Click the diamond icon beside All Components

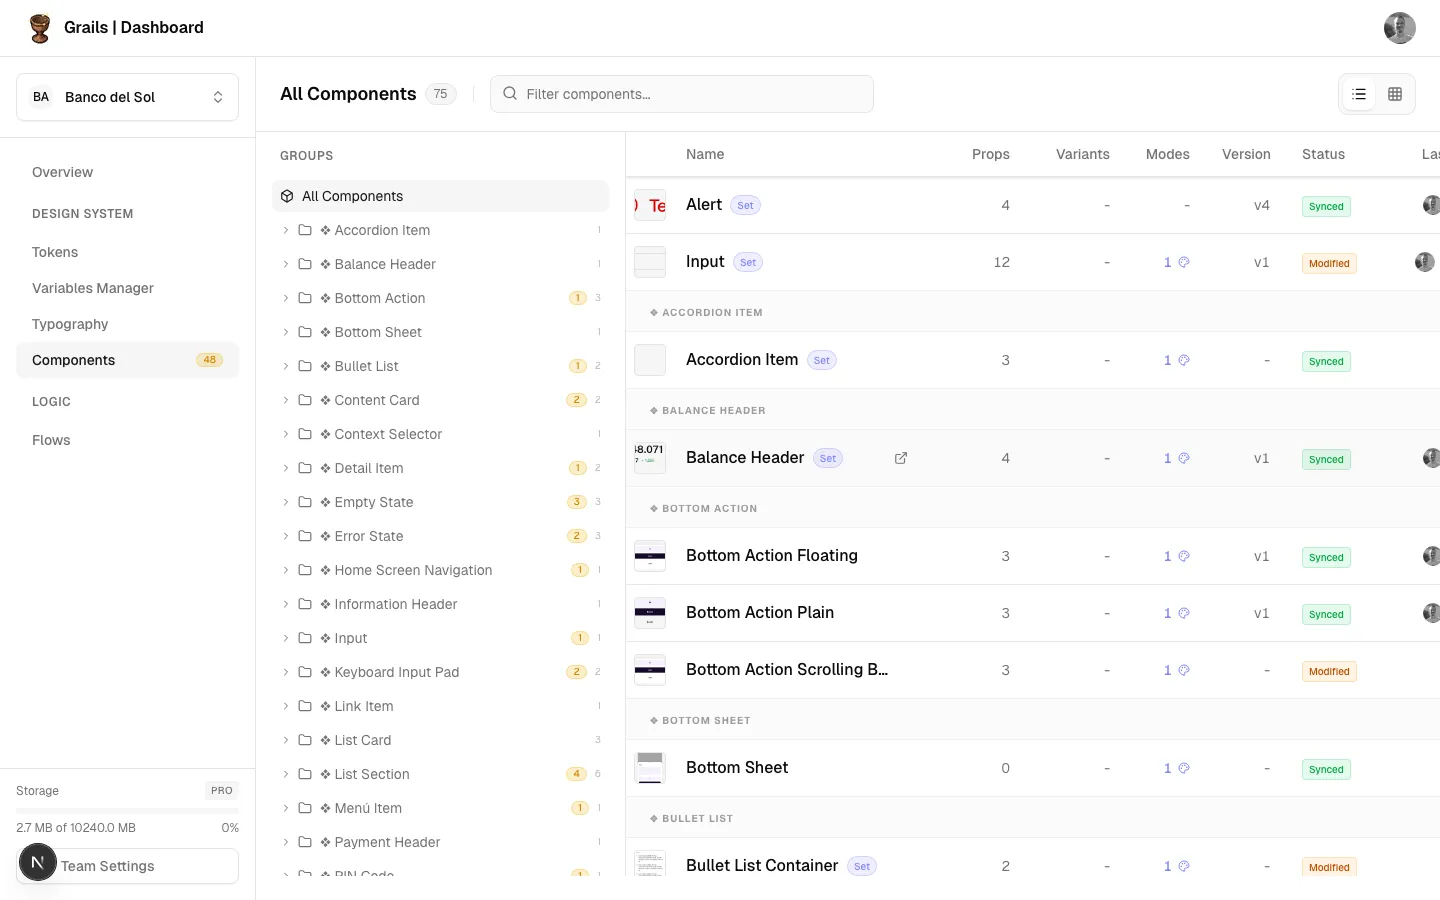click(287, 196)
